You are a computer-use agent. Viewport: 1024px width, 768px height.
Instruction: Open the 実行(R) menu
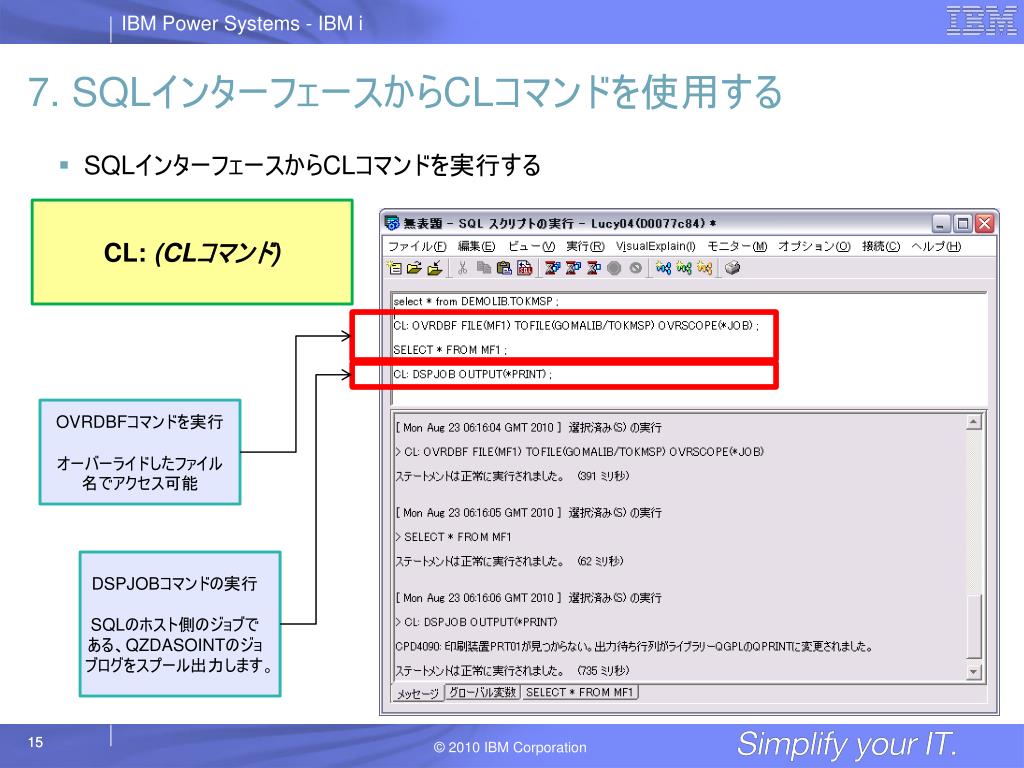585,246
